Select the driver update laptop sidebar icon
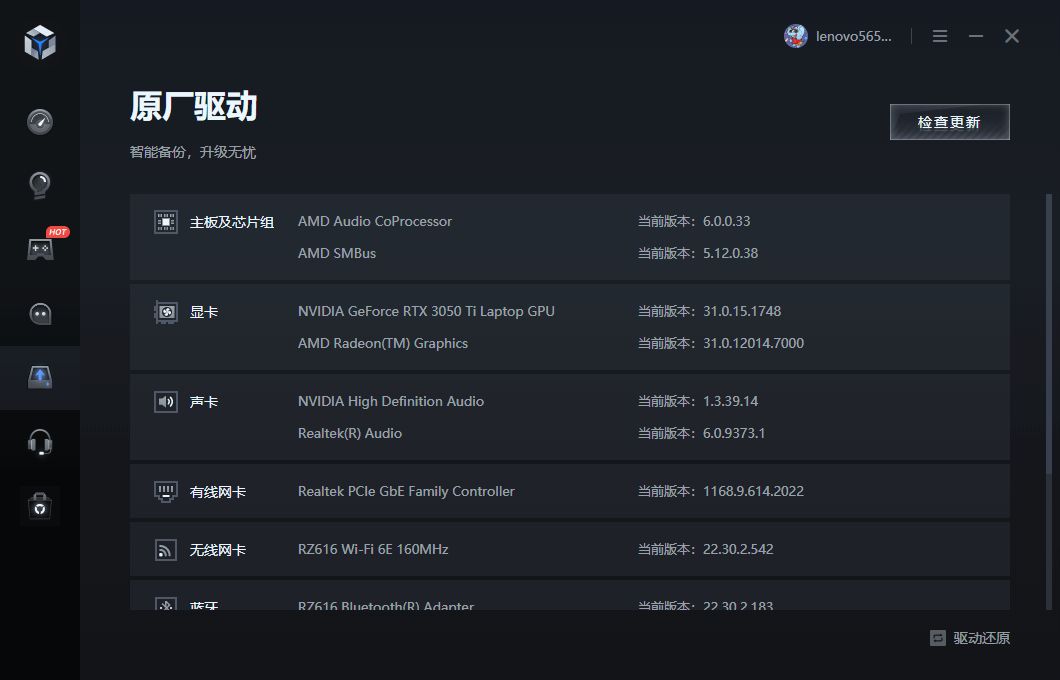Screen dimensions: 1060x680 pos(40,377)
